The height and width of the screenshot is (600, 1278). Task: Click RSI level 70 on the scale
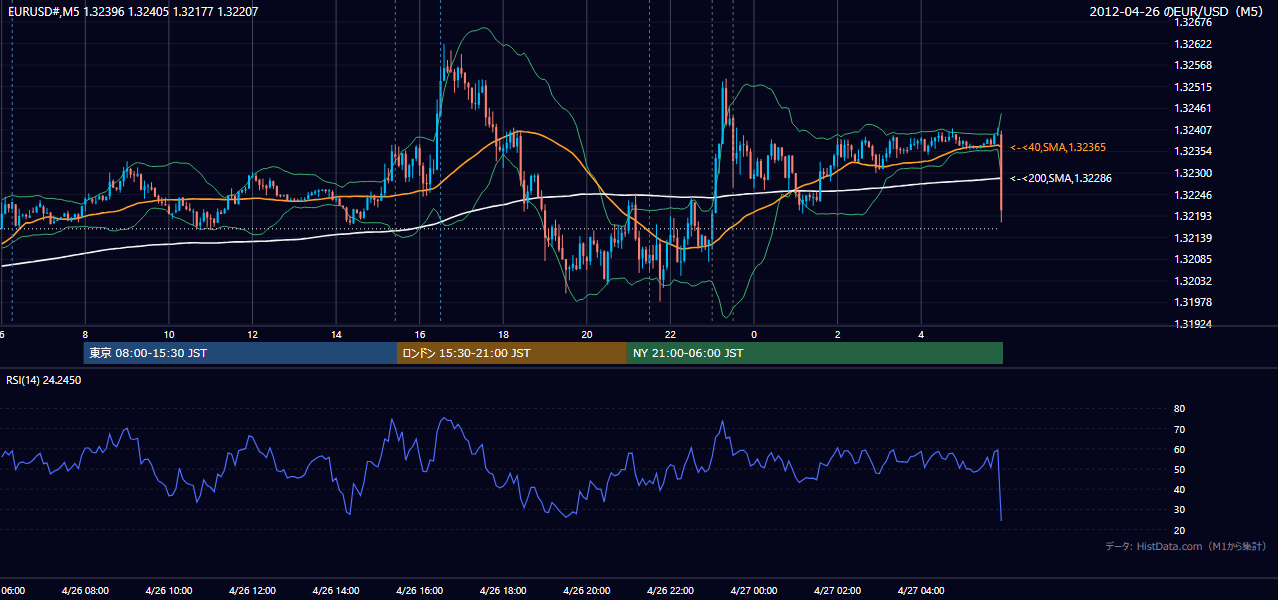[1179, 429]
